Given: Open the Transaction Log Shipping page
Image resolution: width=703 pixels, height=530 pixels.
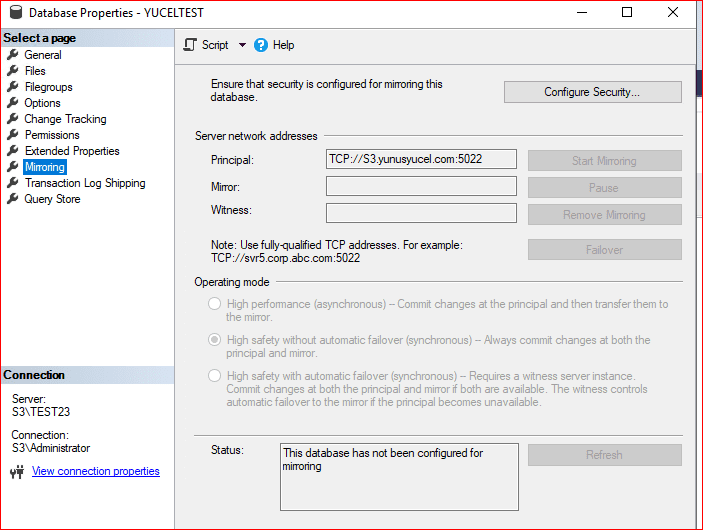Looking at the screenshot, I should [x=85, y=183].
